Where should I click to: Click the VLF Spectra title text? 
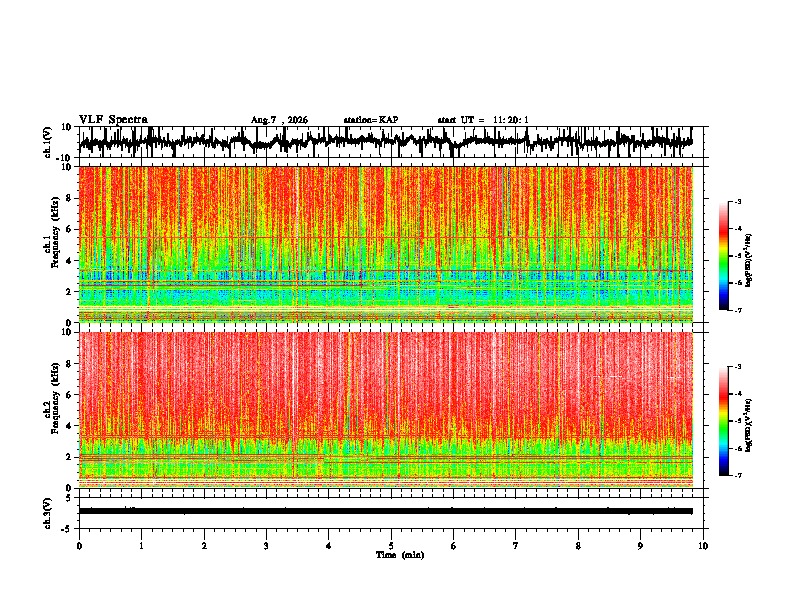pyautogui.click(x=113, y=120)
